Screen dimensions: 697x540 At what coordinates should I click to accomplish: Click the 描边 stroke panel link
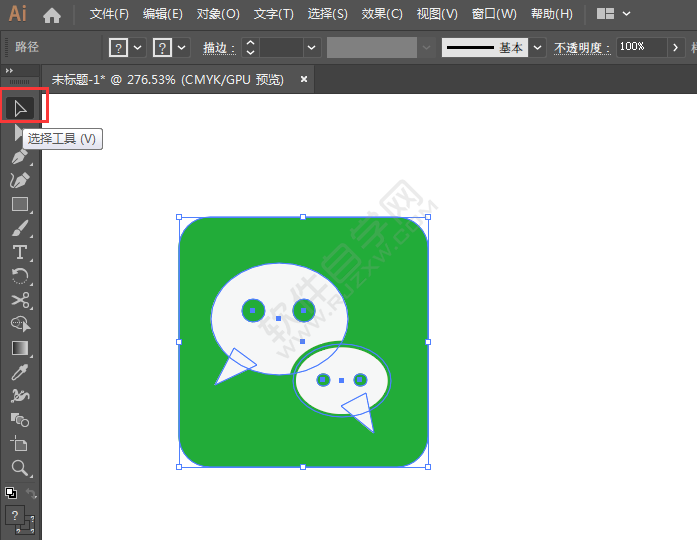219,48
